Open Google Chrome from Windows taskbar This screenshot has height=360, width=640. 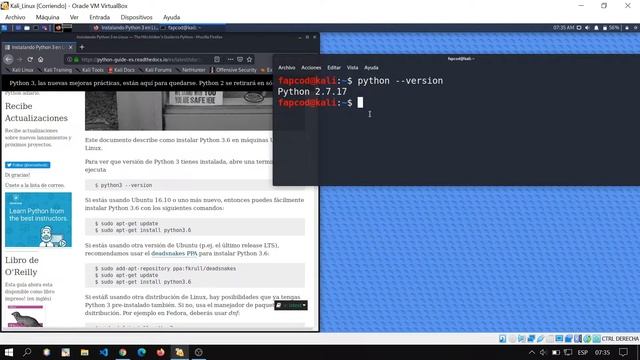point(122,352)
